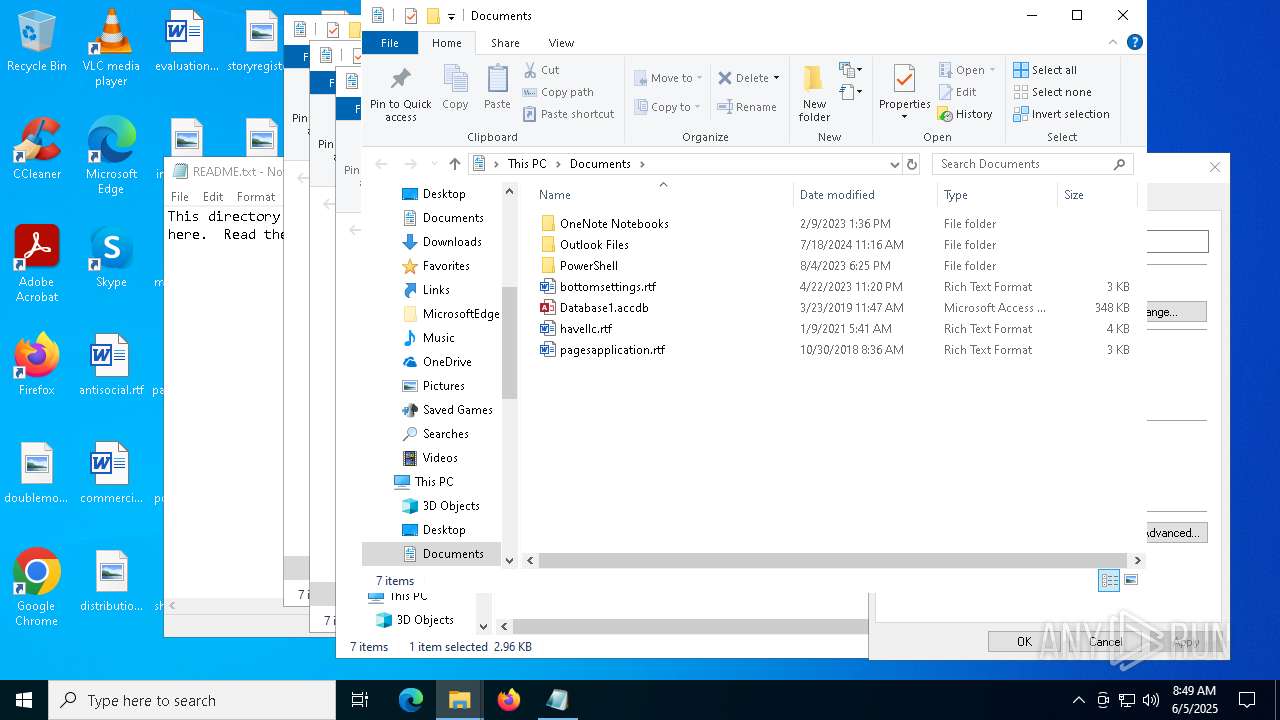Click the Edit item in ribbon

[956, 92]
